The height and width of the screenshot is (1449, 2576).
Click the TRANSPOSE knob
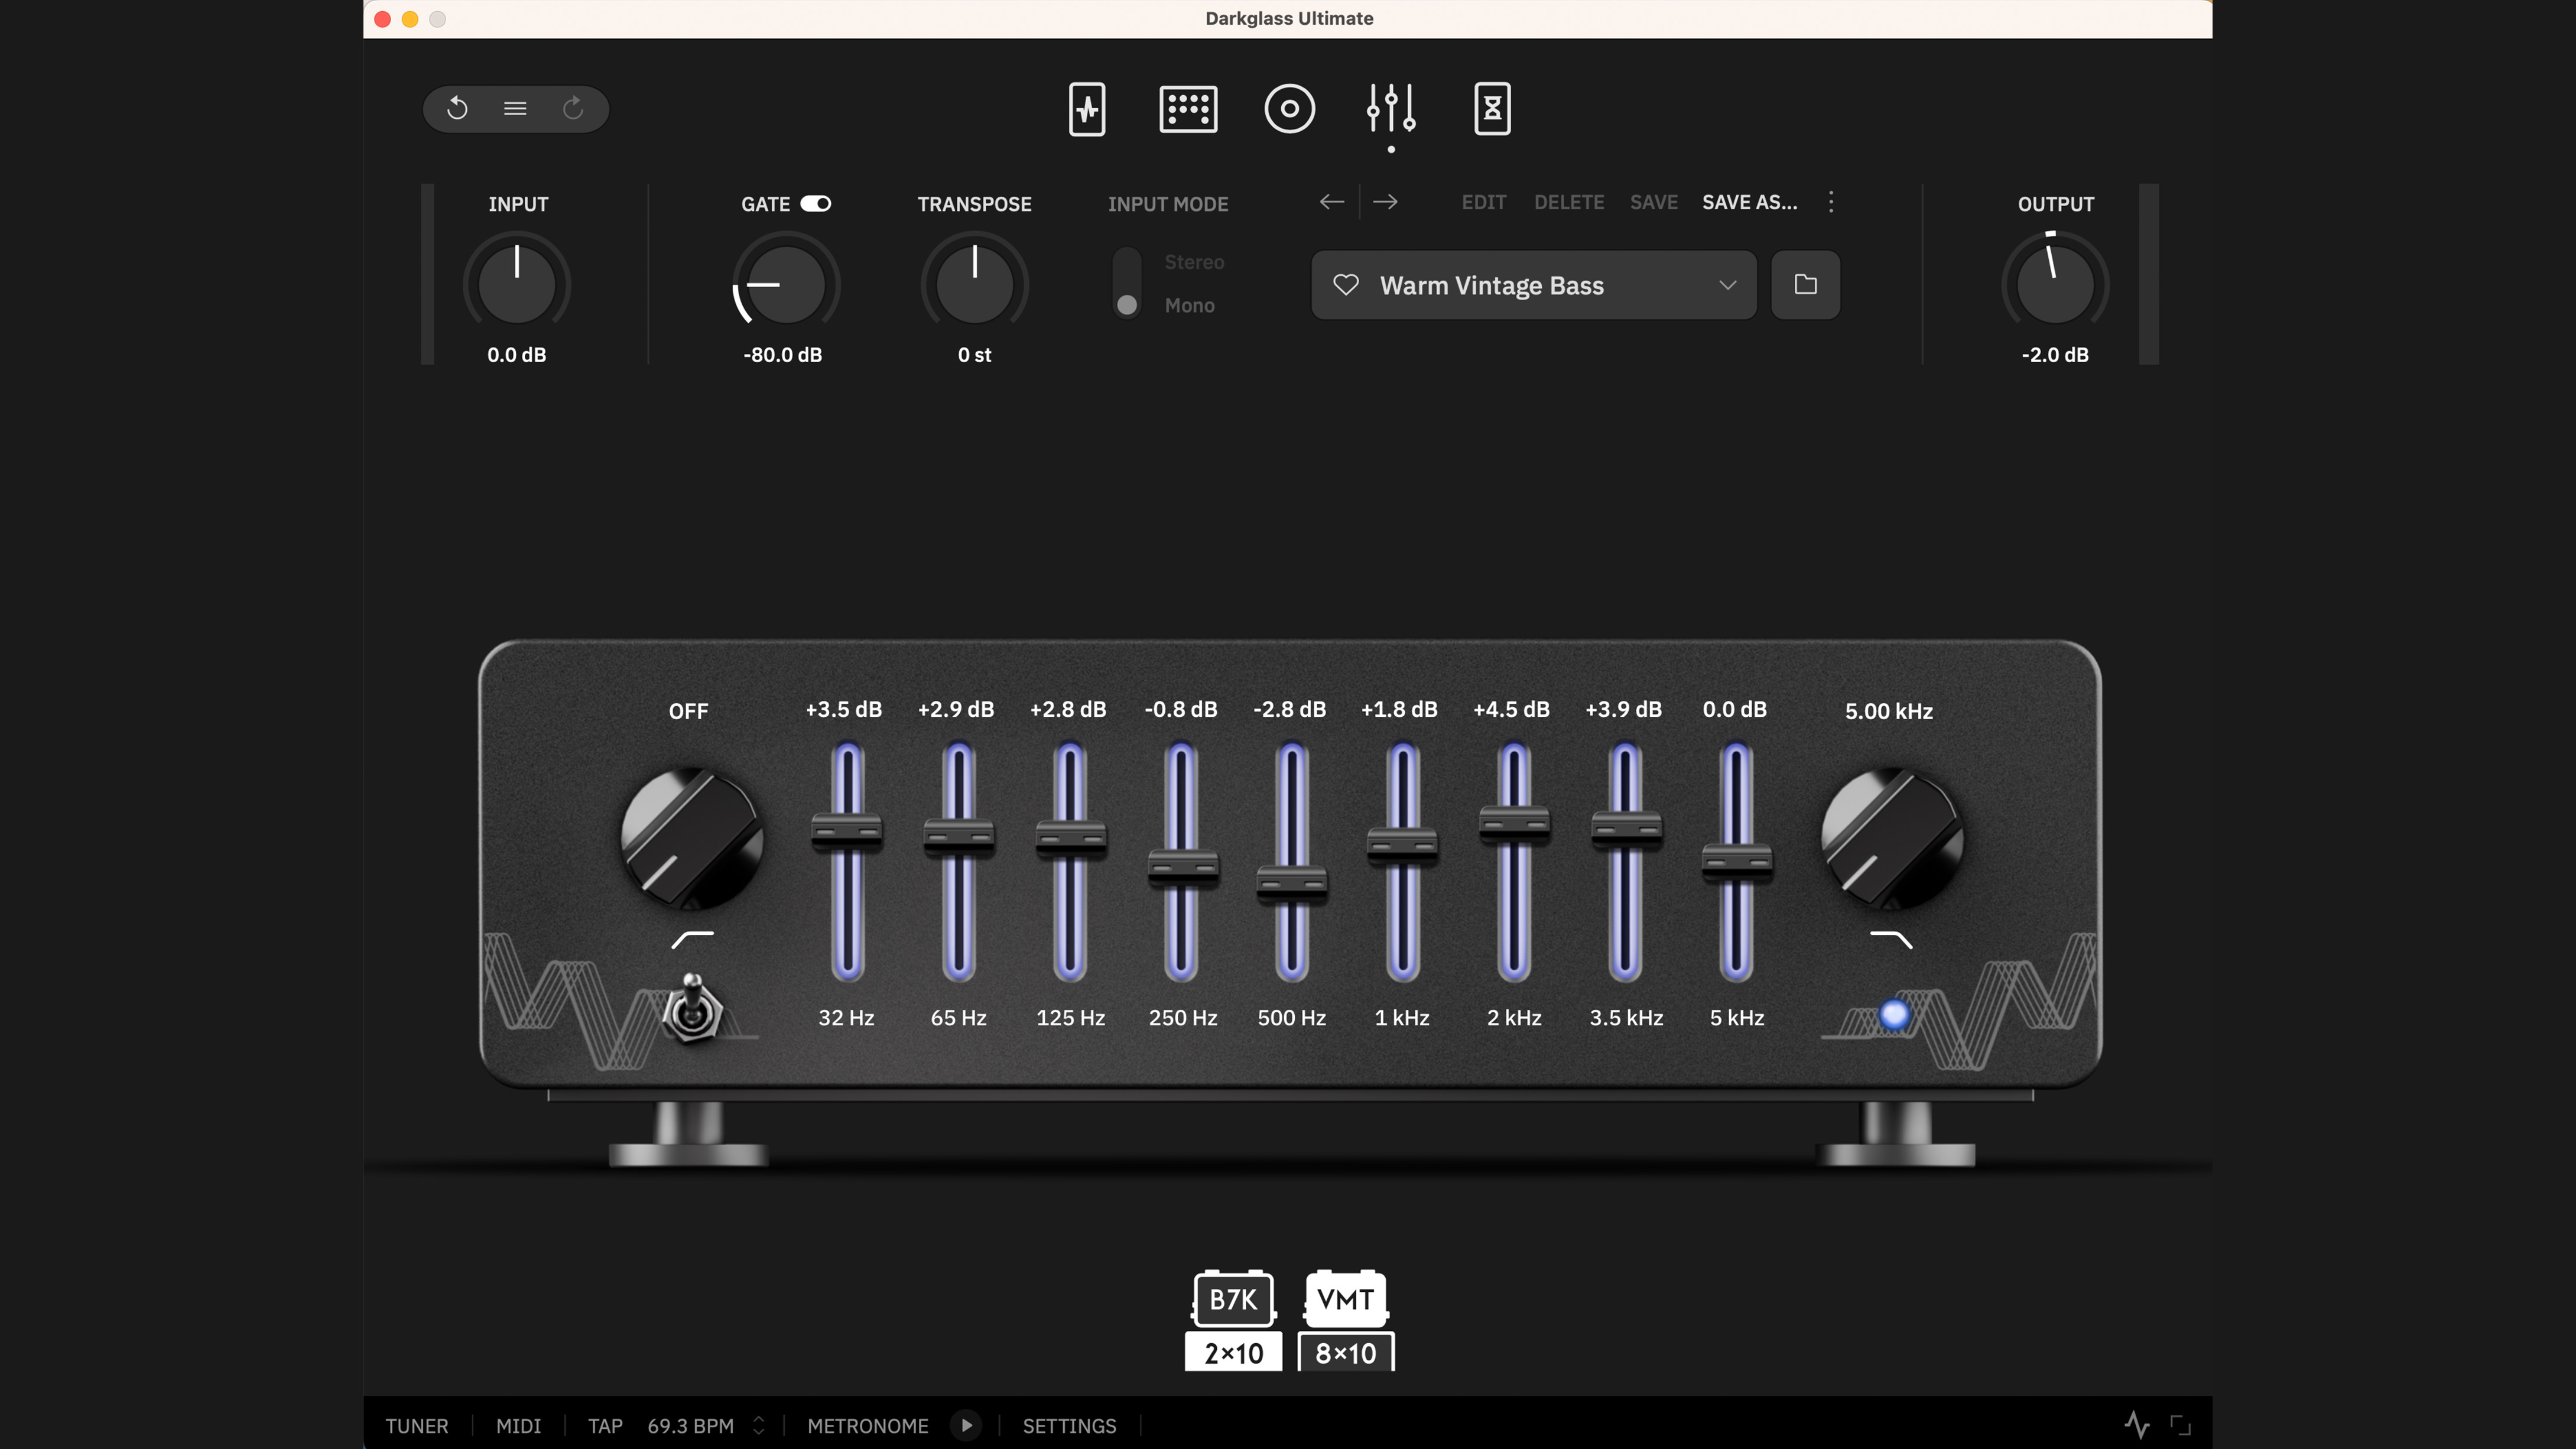pos(975,285)
